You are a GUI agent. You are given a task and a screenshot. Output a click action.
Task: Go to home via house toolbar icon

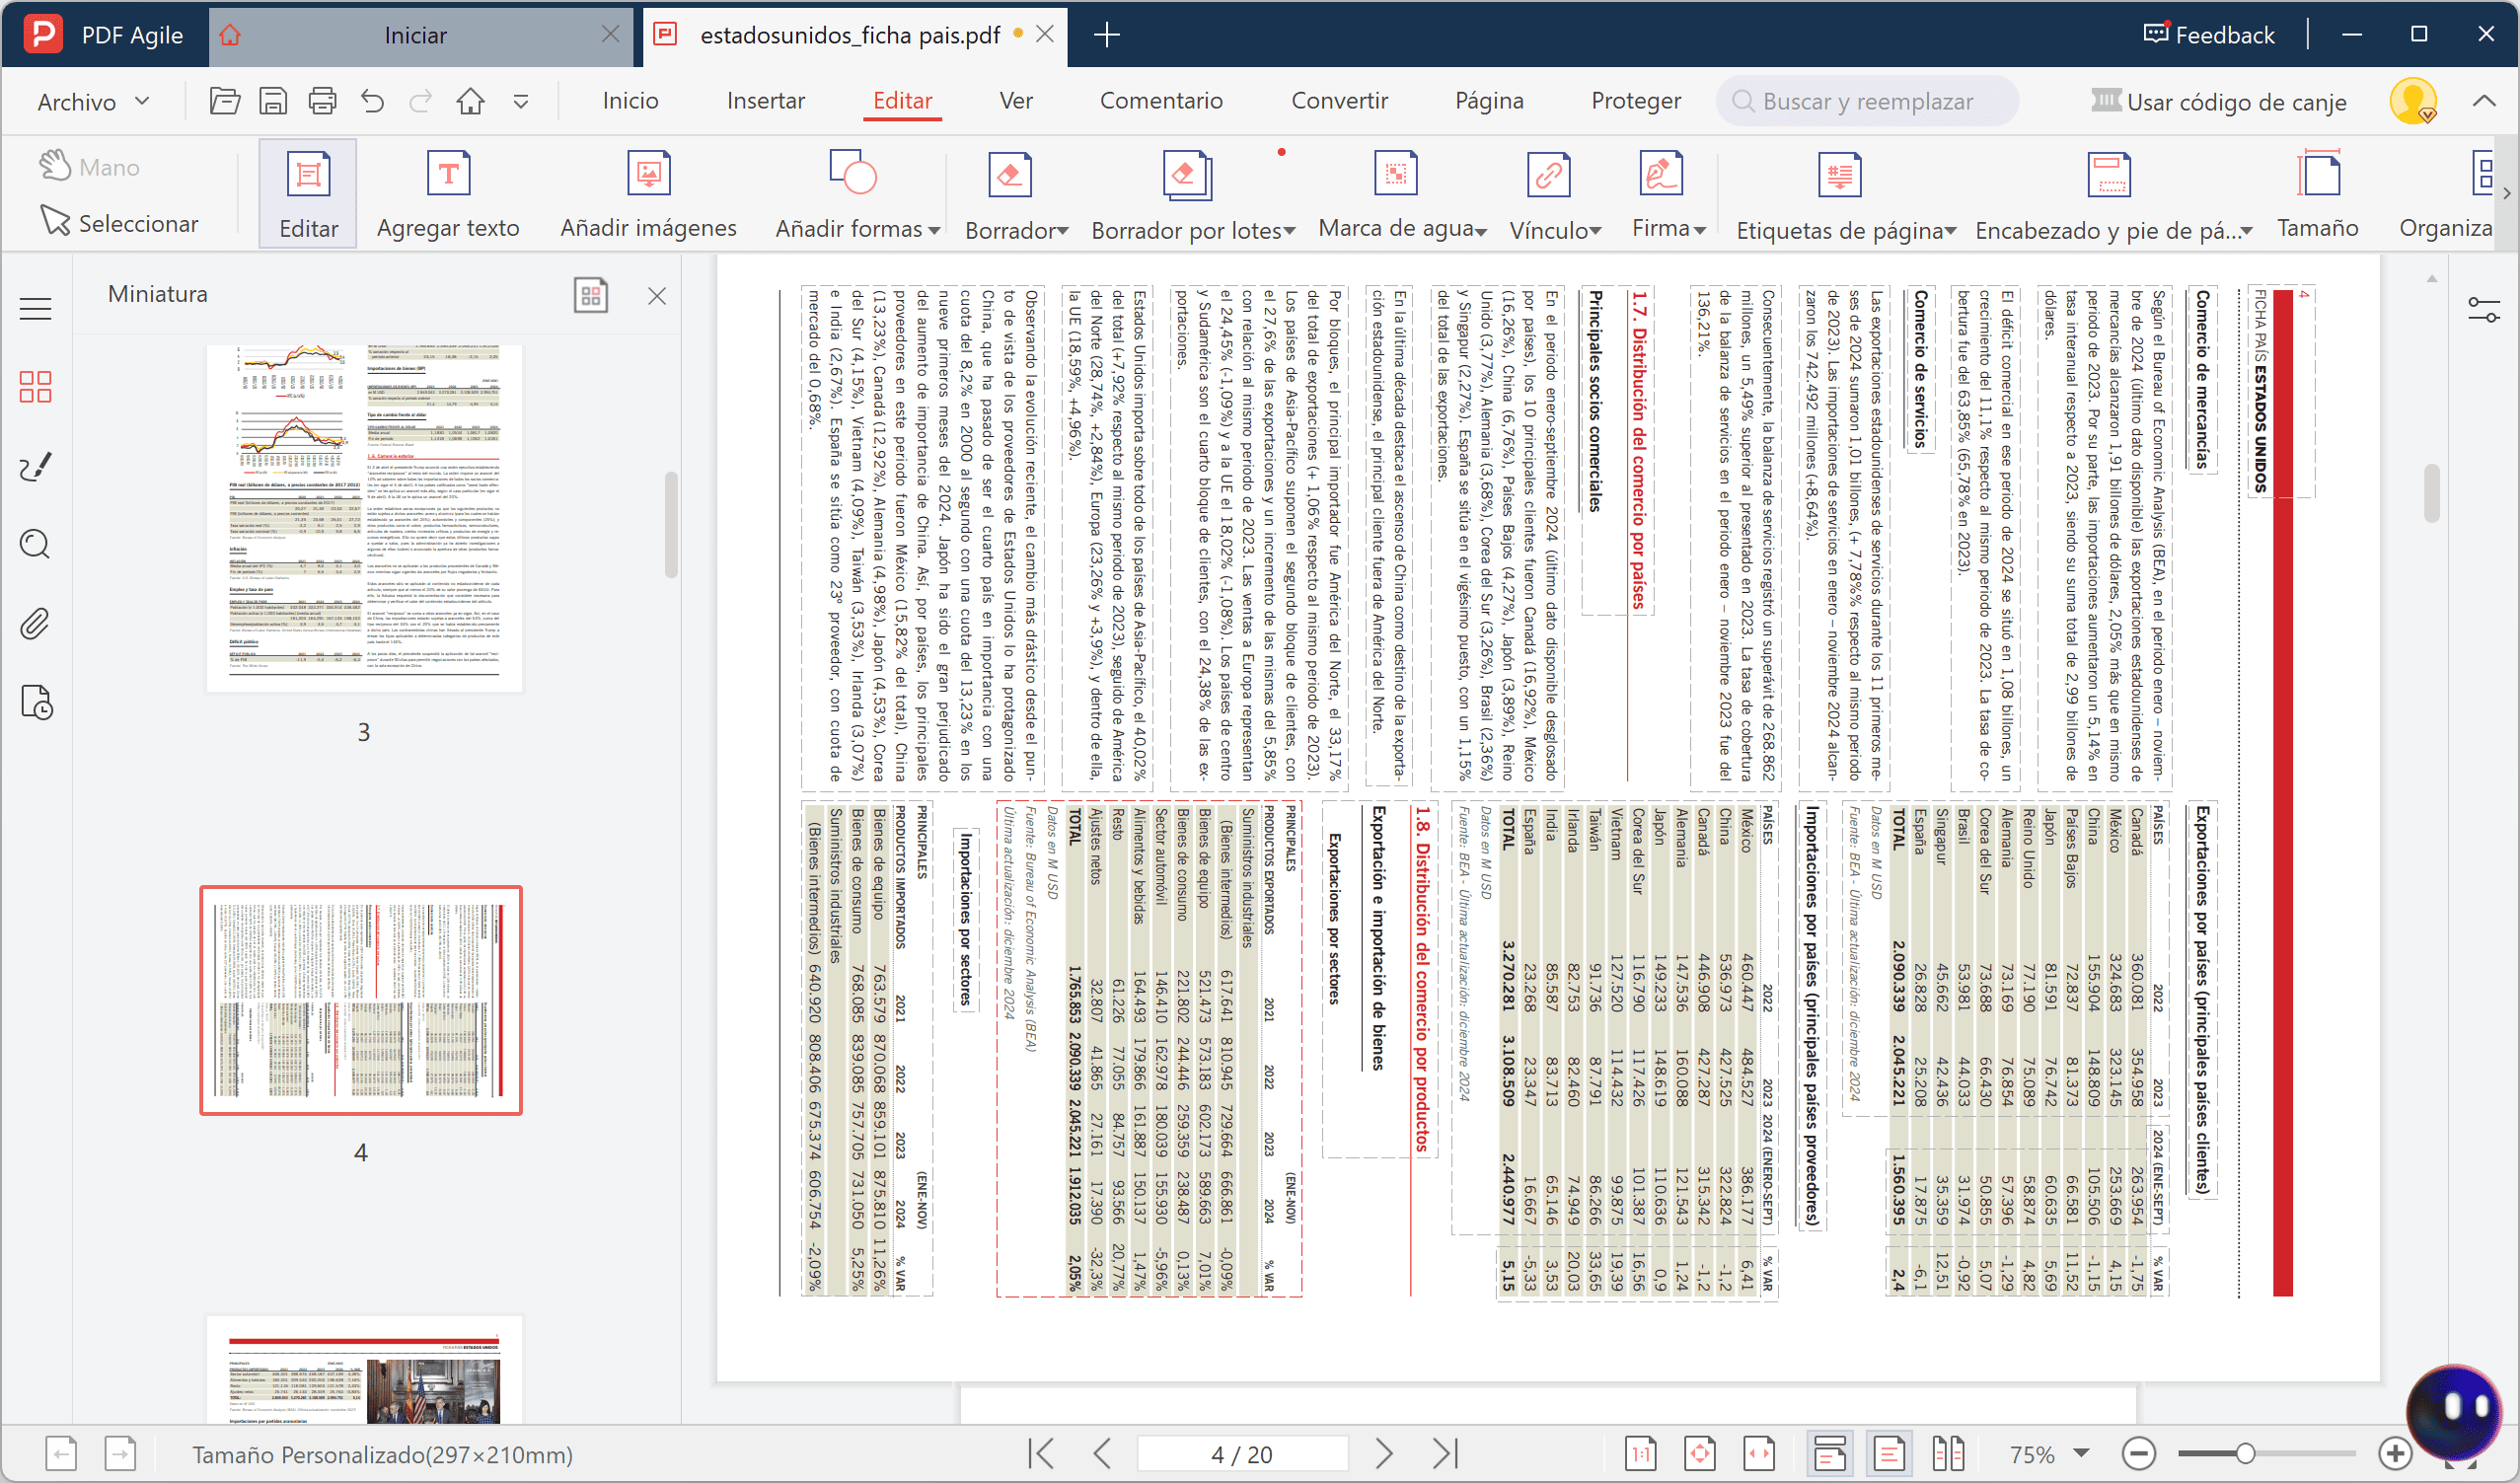[470, 101]
